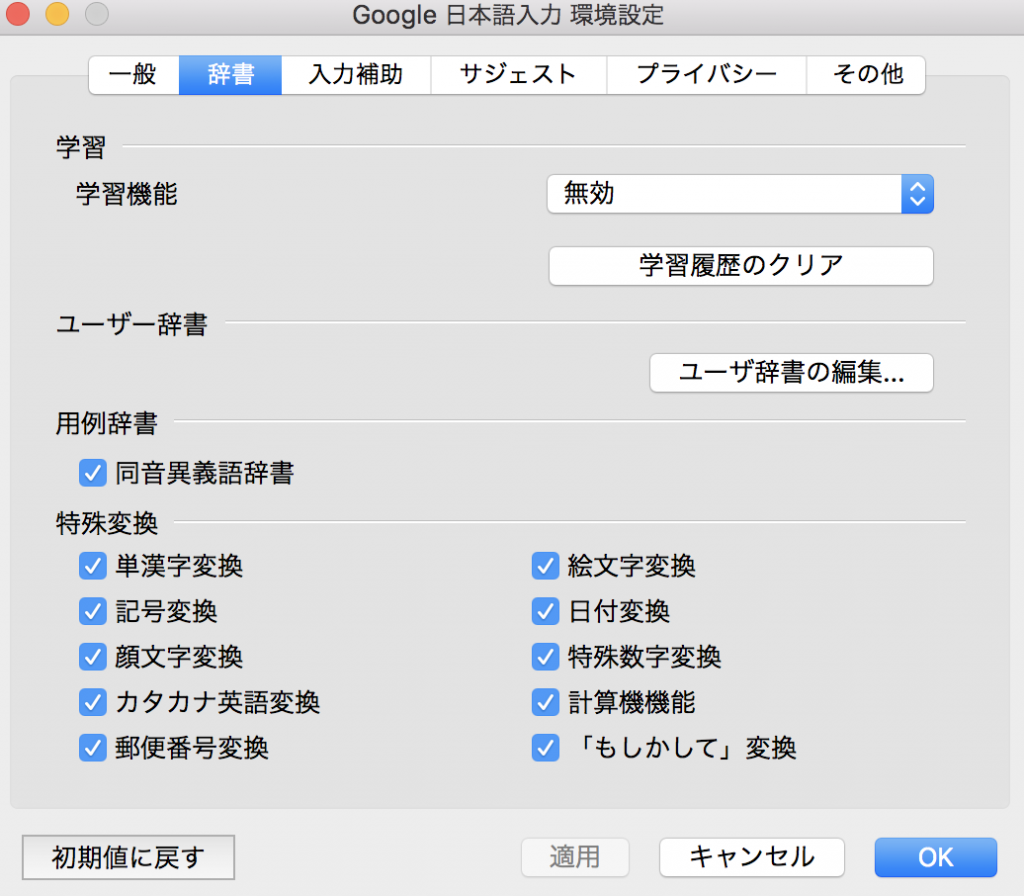Viewport: 1024px width, 896px height.
Task: Click the 学習履歴のクリア button
Action: click(740, 266)
